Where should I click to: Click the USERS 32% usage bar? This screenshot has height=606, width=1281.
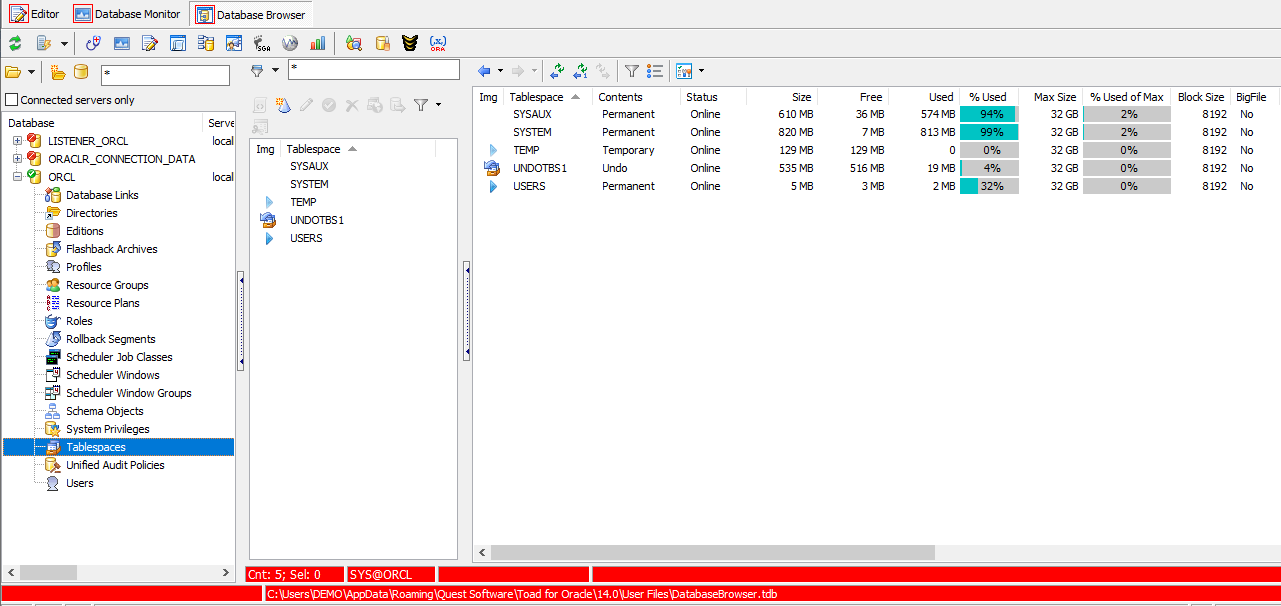pyautogui.click(x=989, y=186)
